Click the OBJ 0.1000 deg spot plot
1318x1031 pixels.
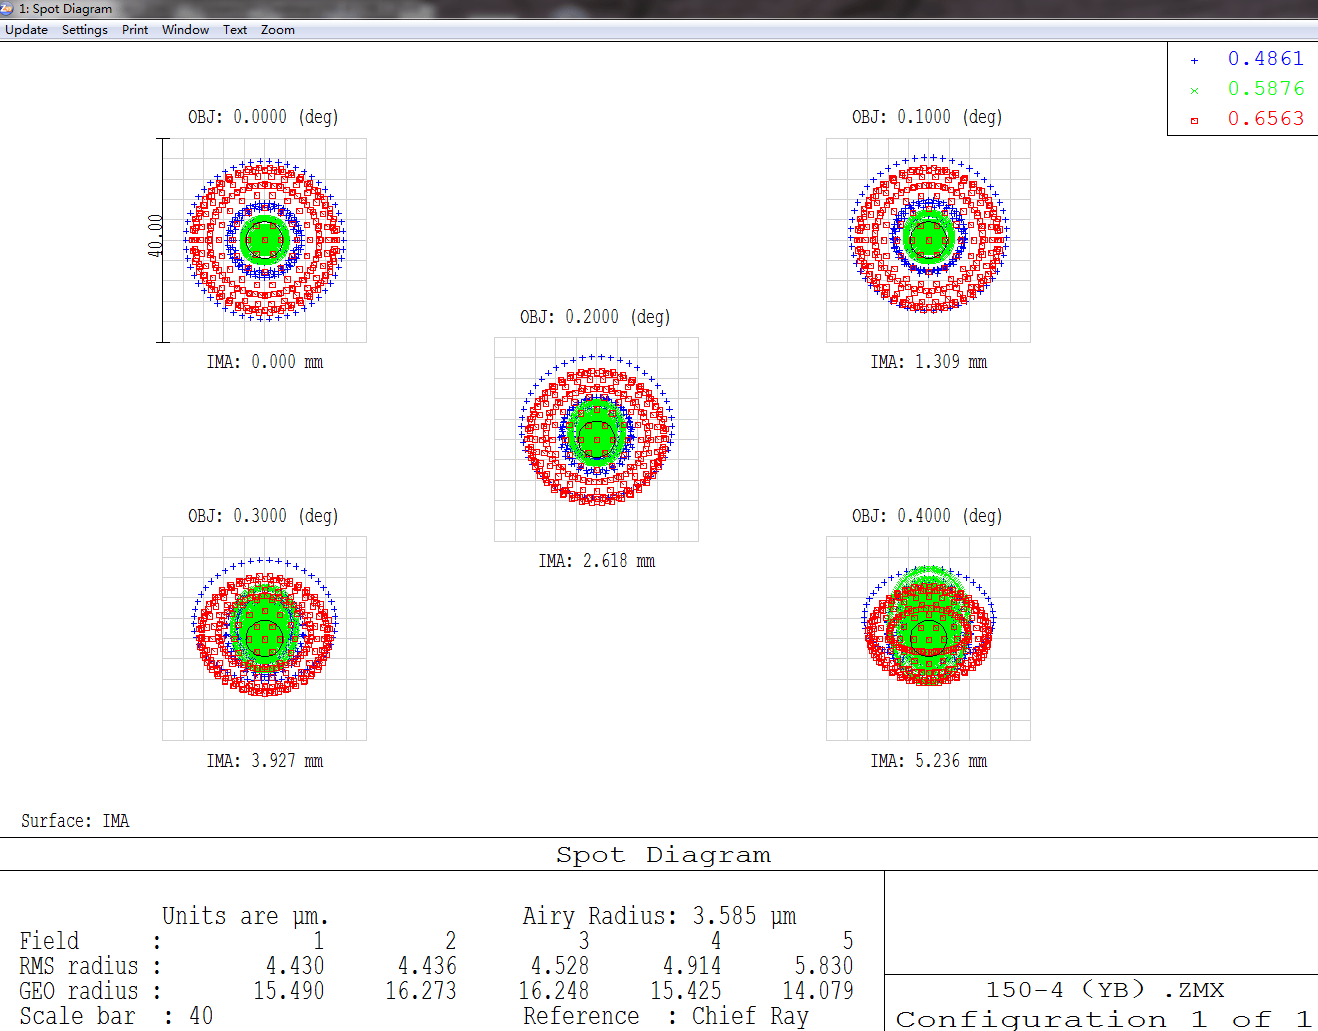928,240
